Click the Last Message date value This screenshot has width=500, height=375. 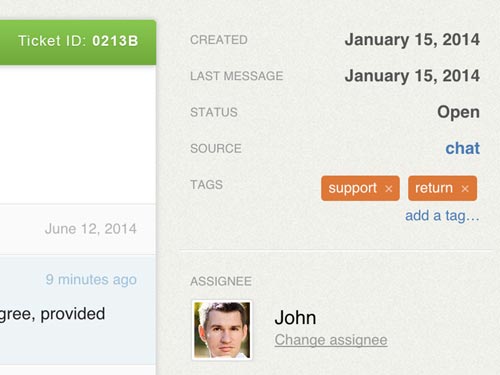click(x=412, y=76)
